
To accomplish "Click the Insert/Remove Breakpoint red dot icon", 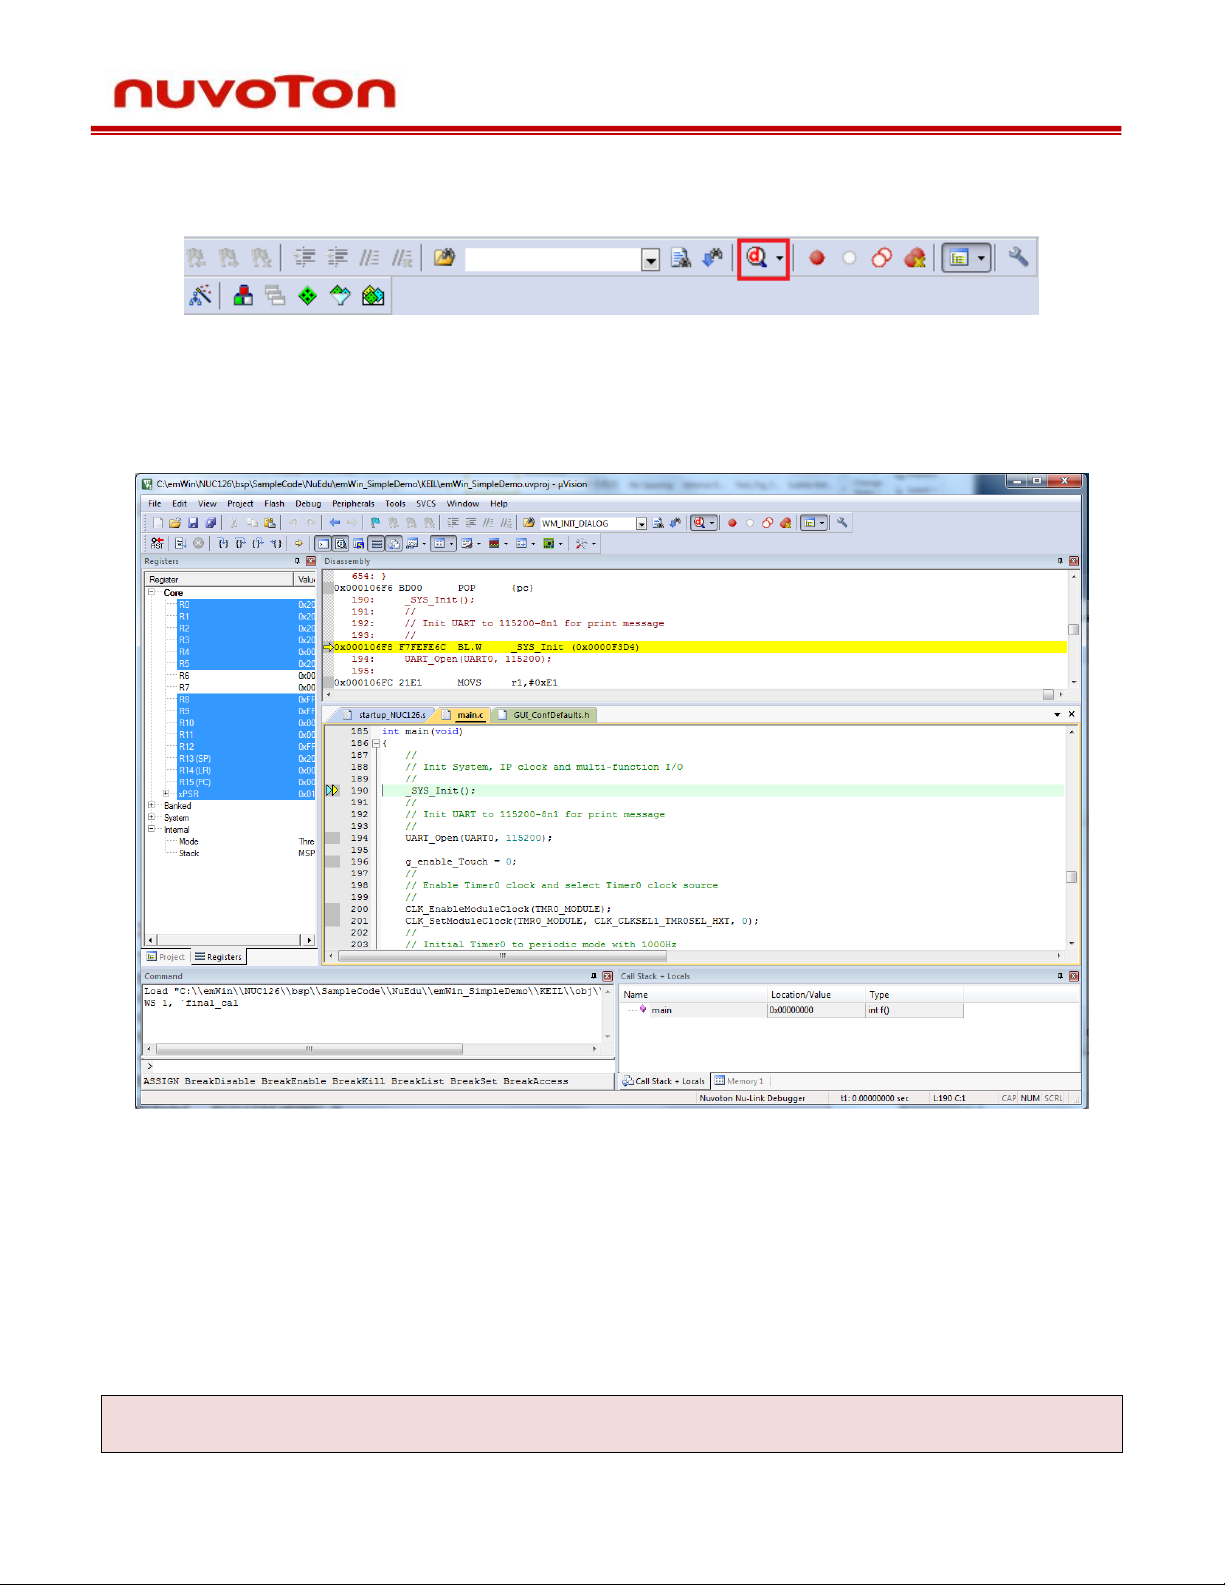I will [817, 258].
